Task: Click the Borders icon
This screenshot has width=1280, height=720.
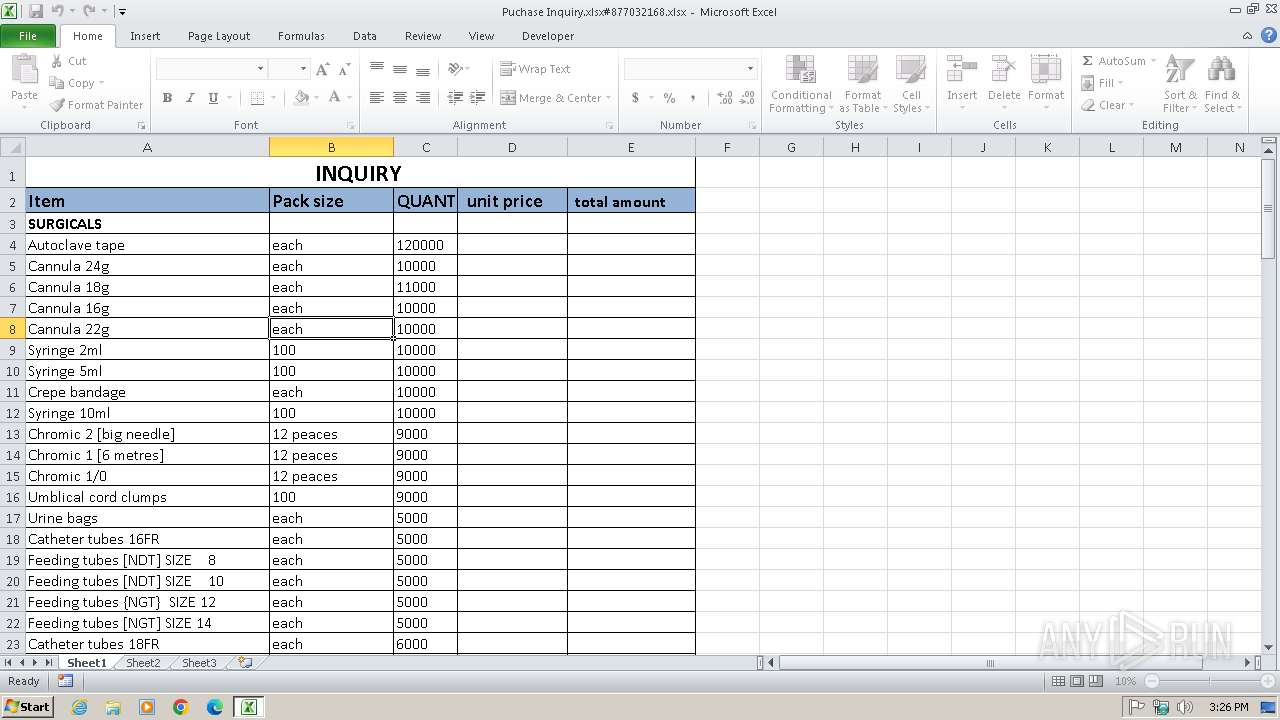Action: tap(257, 98)
